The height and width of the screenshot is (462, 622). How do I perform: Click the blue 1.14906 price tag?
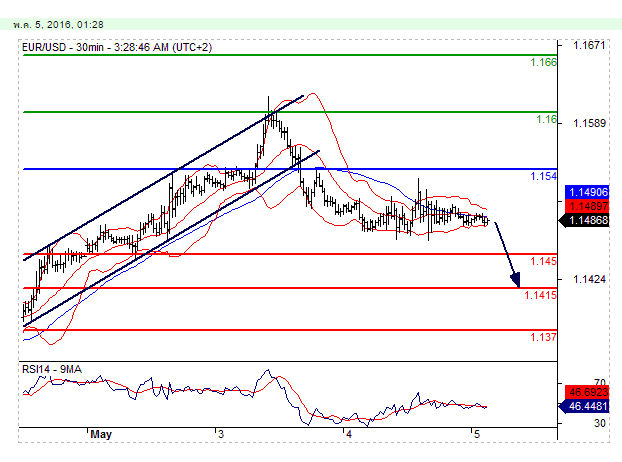tap(584, 191)
